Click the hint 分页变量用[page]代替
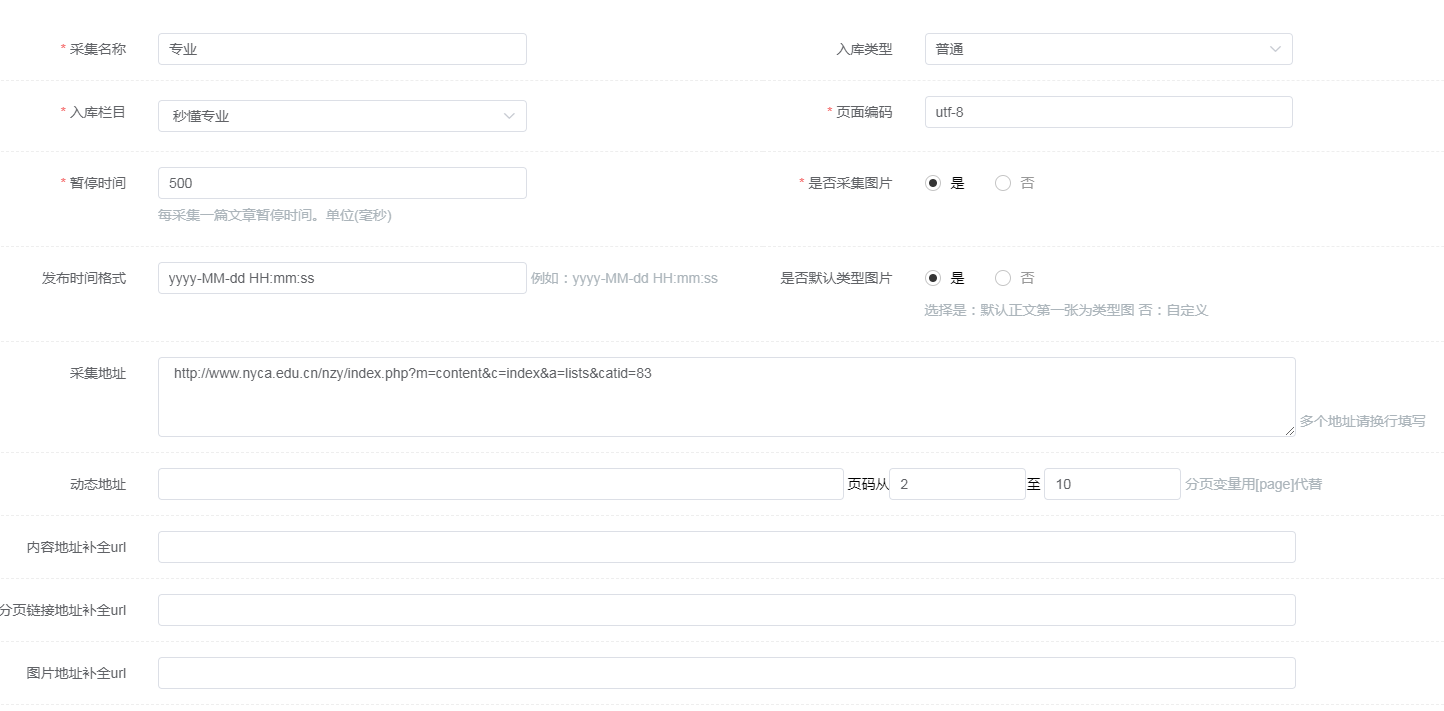The height and width of the screenshot is (711, 1444). pyautogui.click(x=1254, y=484)
